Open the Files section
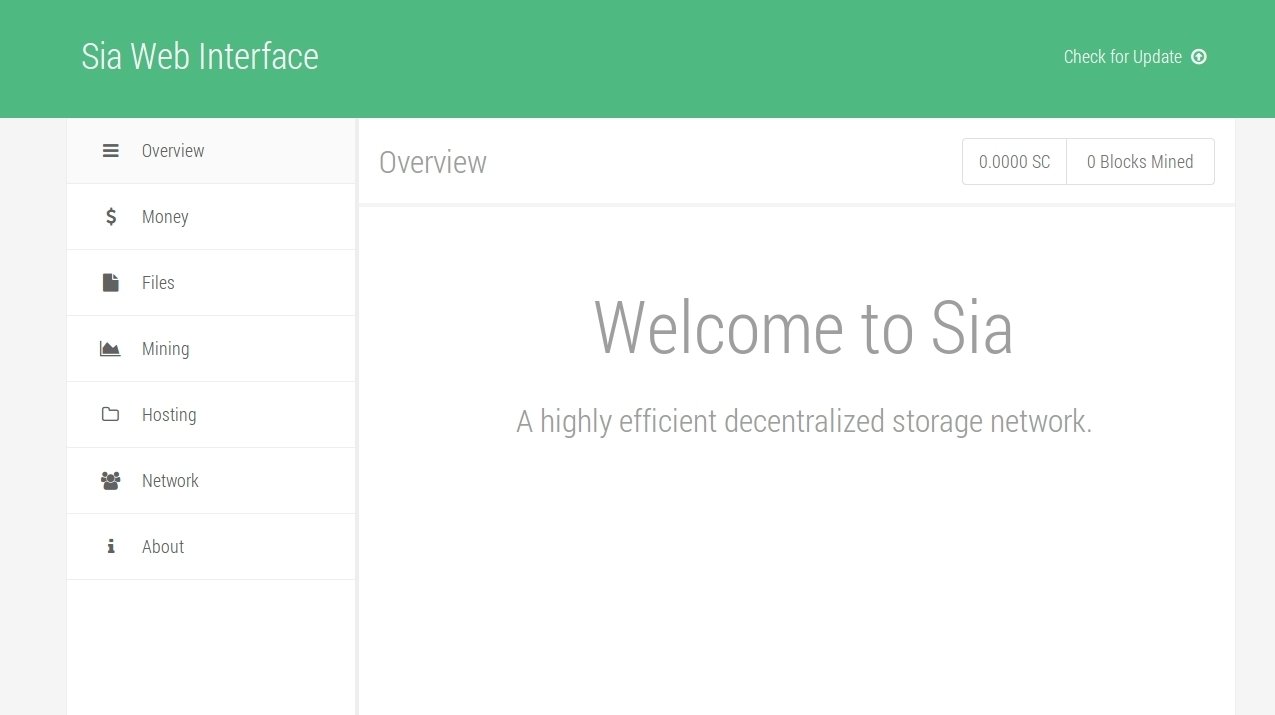1275x715 pixels. [211, 283]
